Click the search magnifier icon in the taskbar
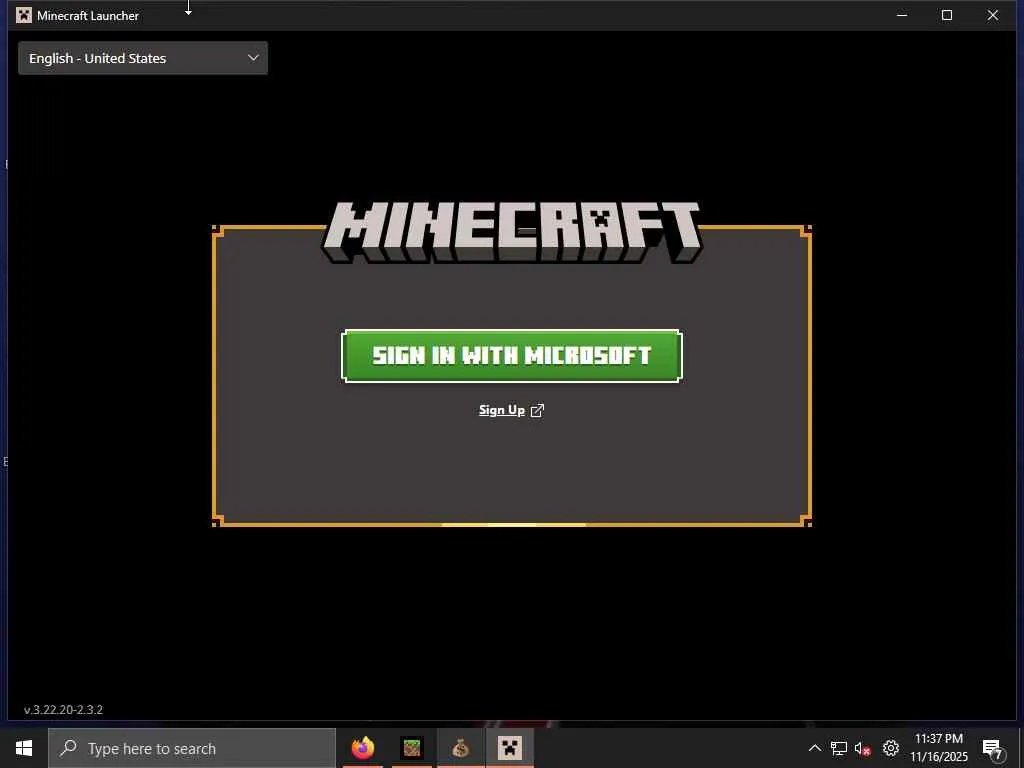 click(68, 748)
